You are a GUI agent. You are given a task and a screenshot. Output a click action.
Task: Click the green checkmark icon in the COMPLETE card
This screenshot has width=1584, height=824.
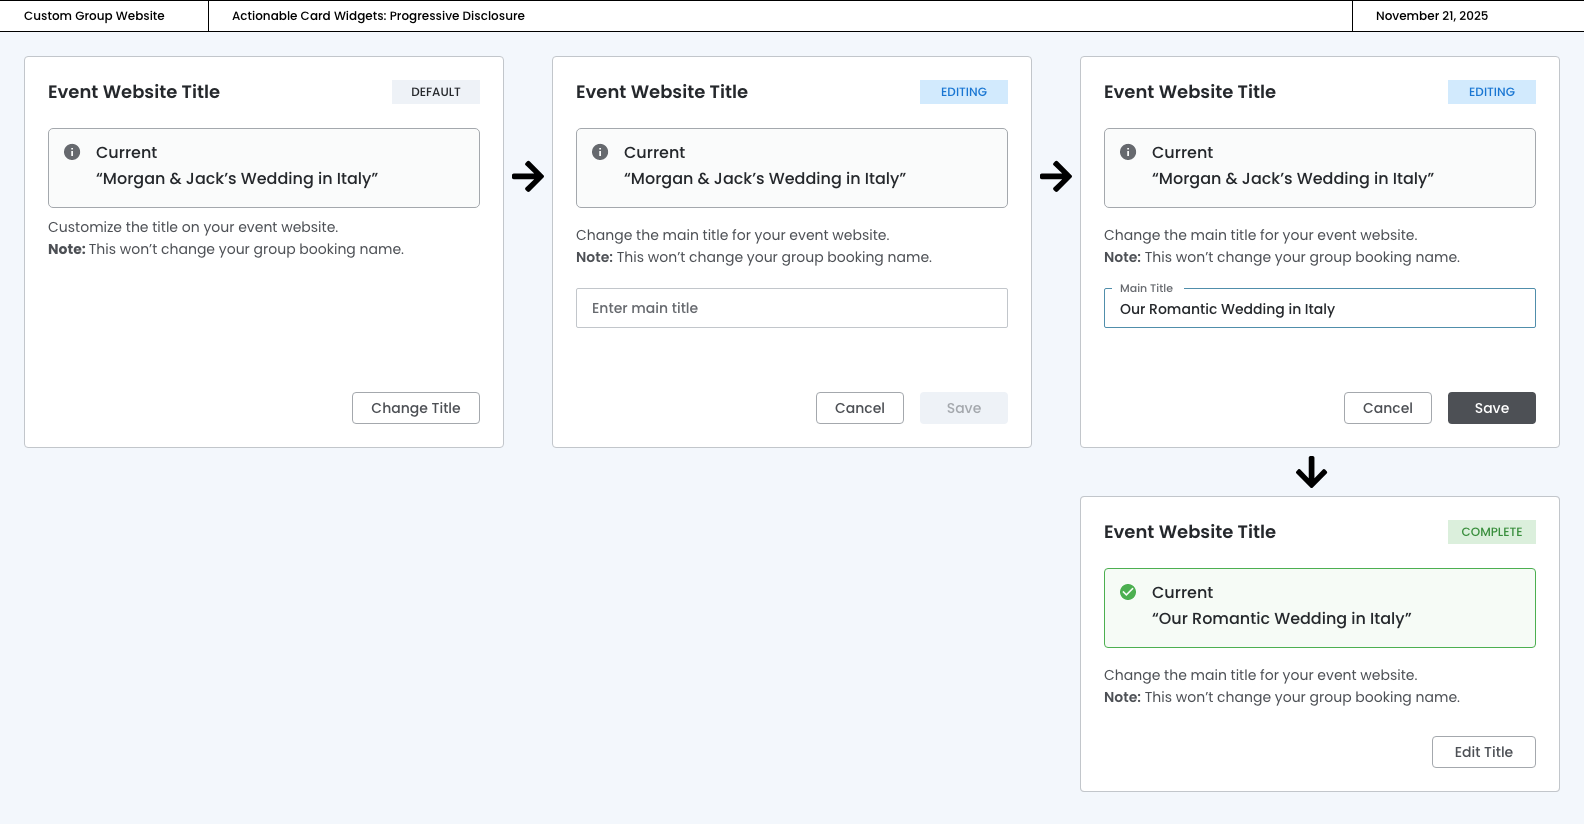tap(1128, 592)
